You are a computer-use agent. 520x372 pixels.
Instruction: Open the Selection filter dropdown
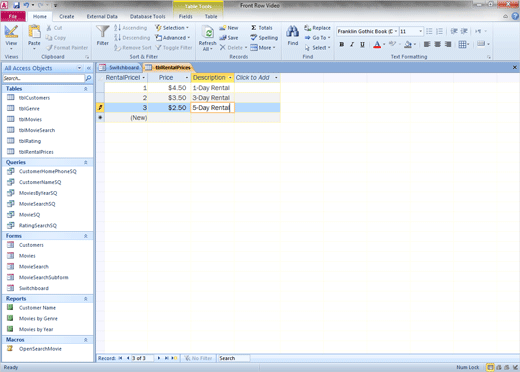tap(172, 28)
